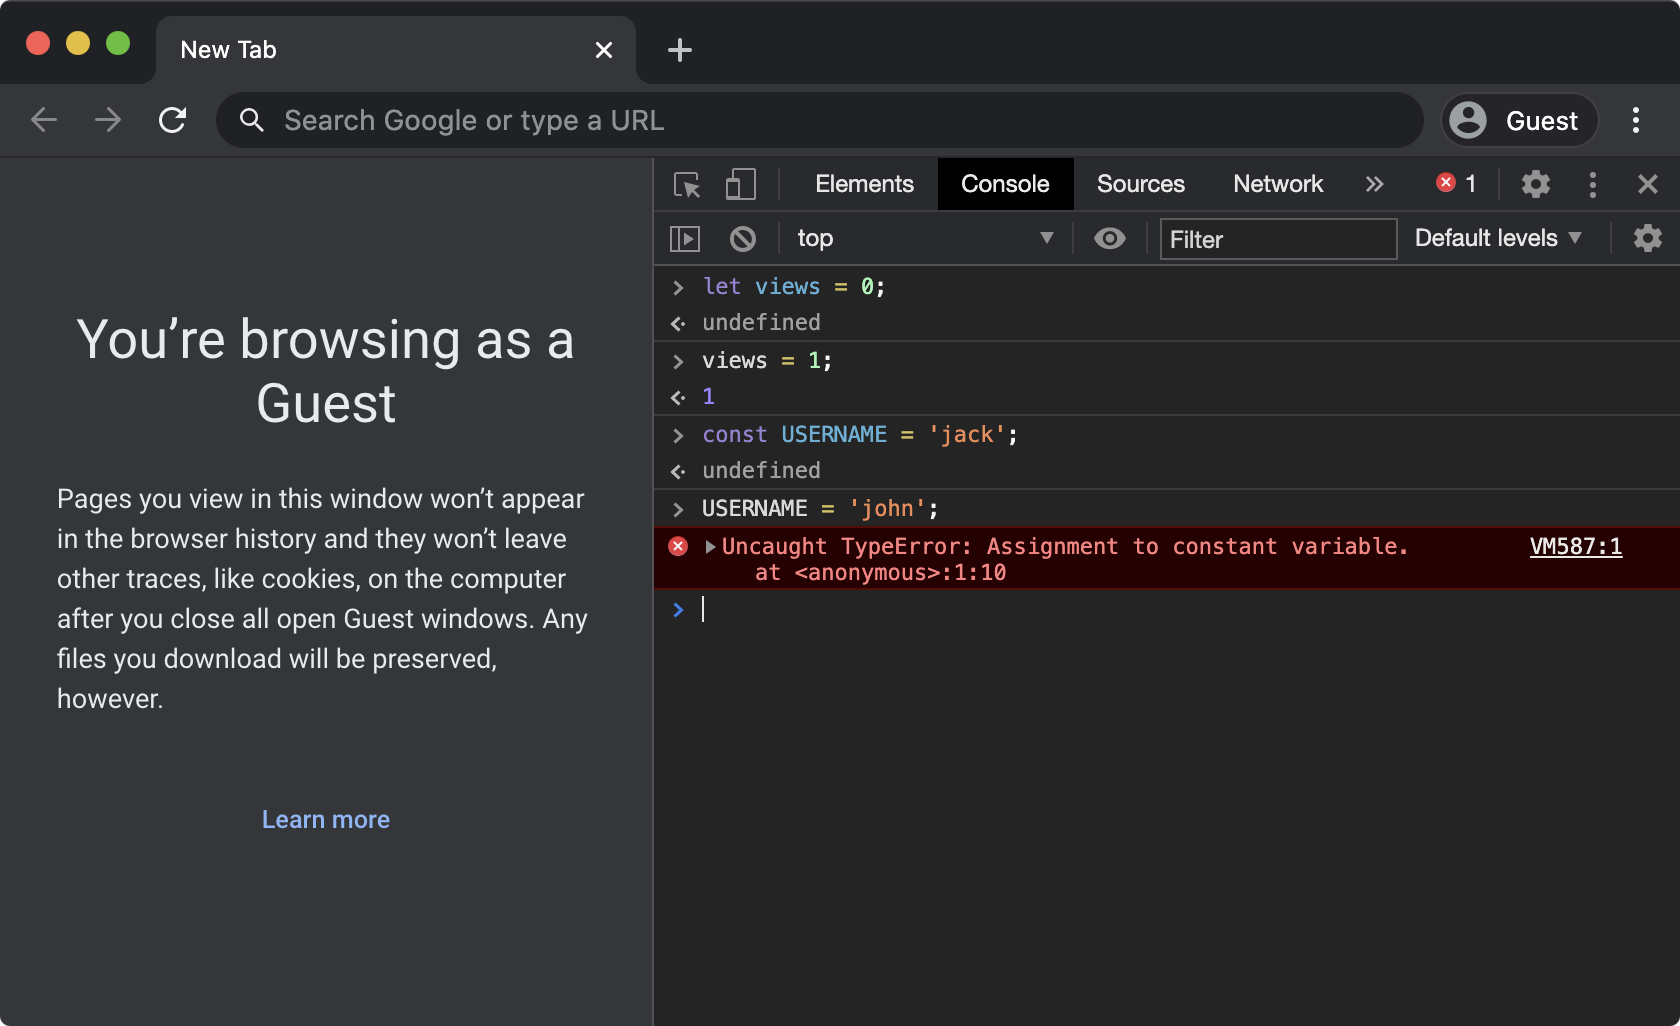The image size is (1680, 1026).
Task: Click 'undefined' output under const USERNAME
Action: [761, 471]
